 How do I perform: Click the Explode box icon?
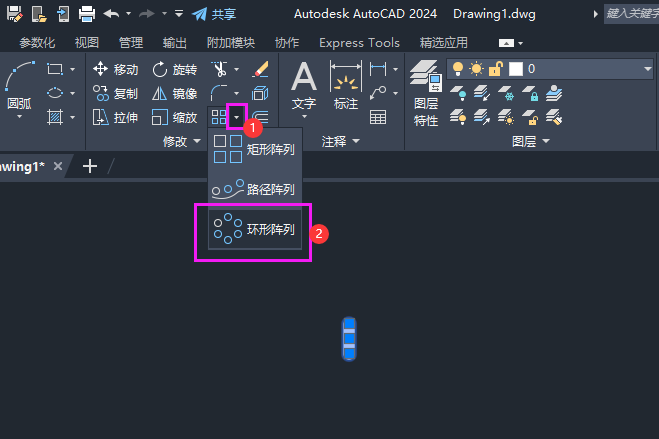point(260,93)
